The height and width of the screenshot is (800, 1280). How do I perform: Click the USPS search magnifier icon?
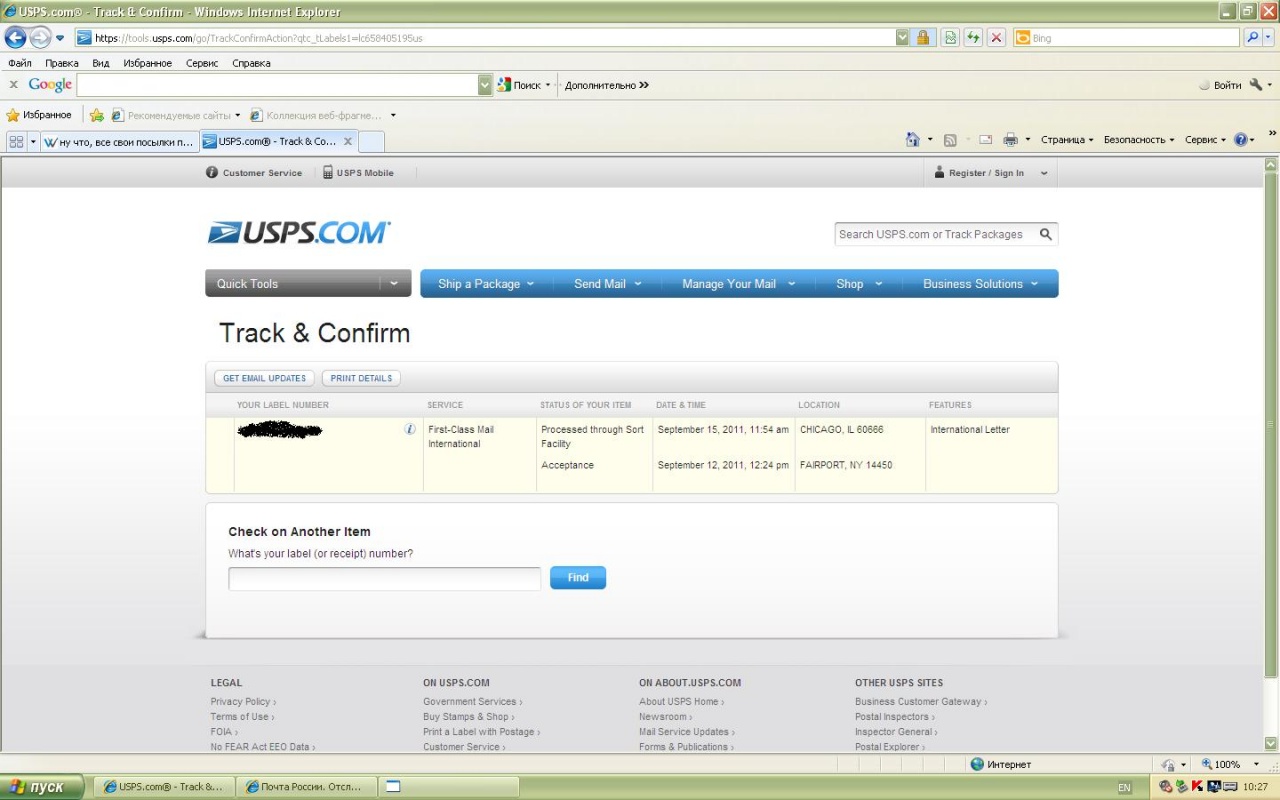click(x=1046, y=234)
